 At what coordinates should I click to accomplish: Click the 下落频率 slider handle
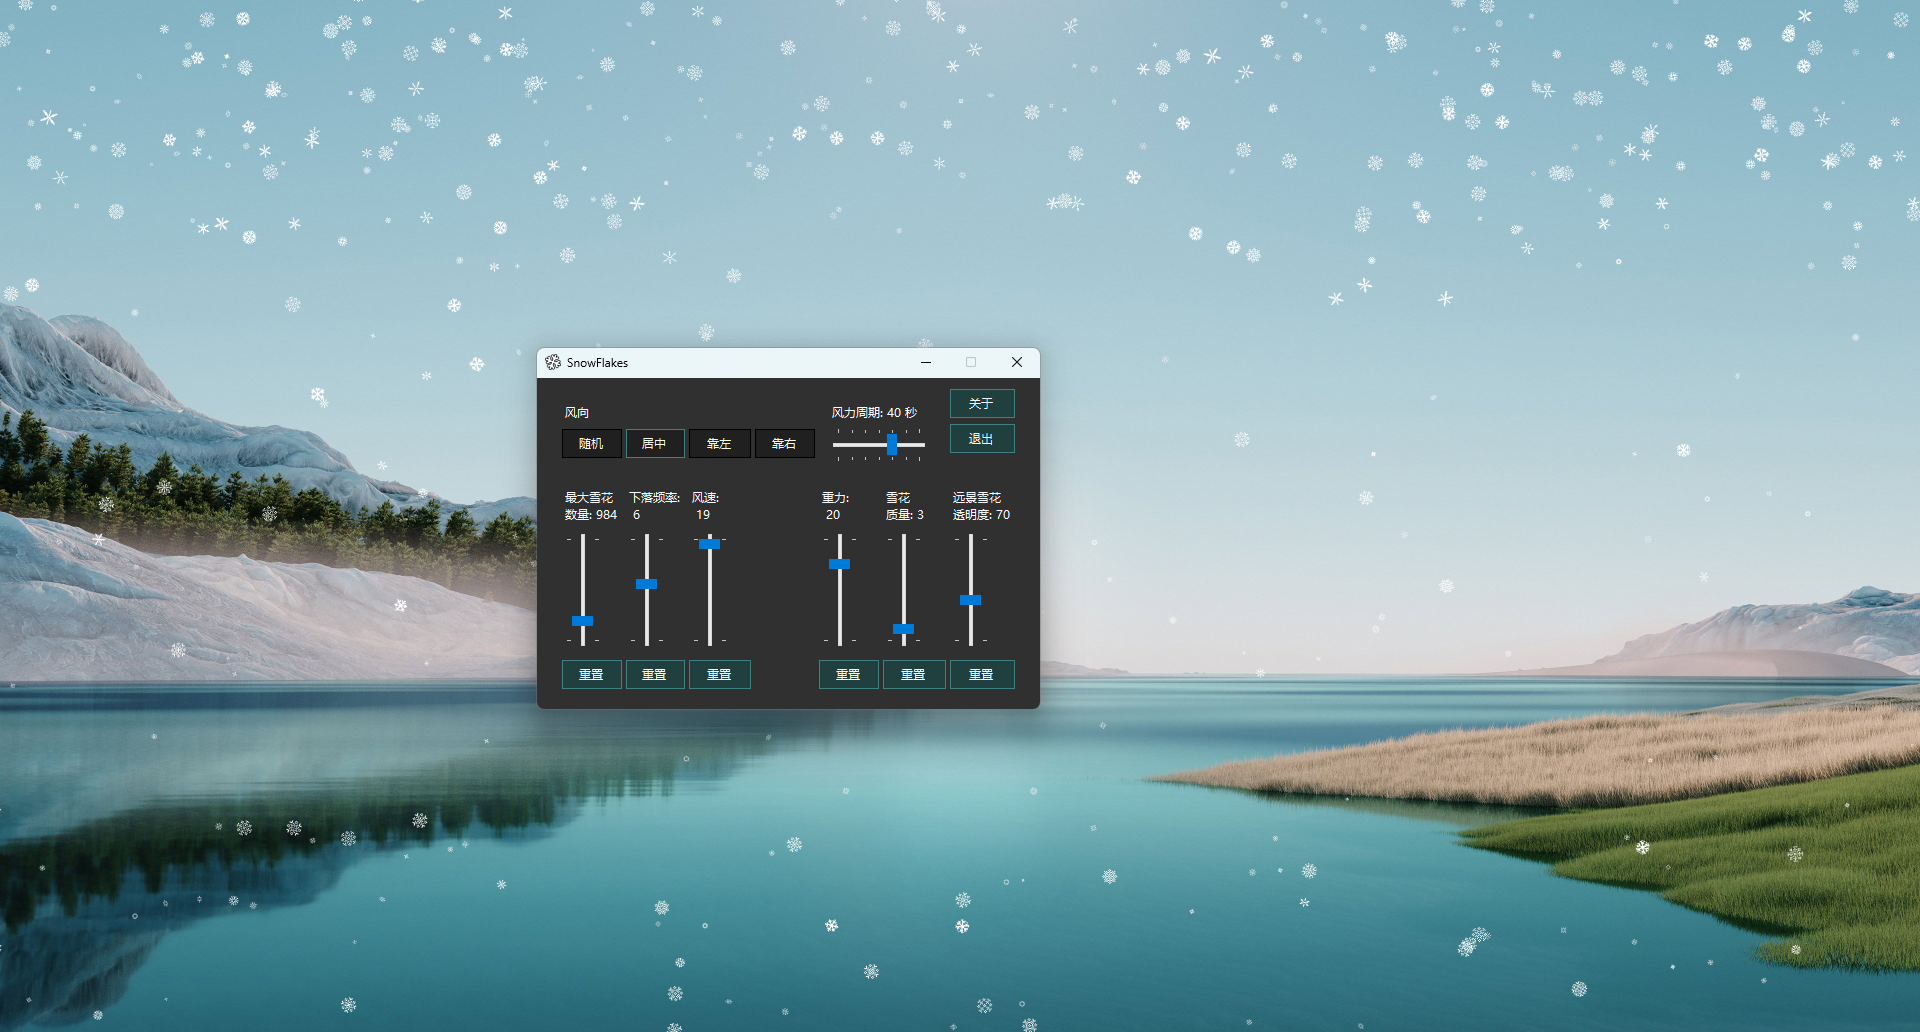point(647,584)
